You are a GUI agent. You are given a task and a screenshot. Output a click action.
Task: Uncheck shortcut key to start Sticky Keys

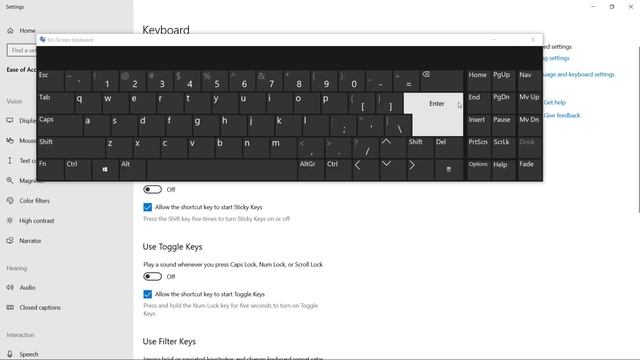[x=148, y=207]
